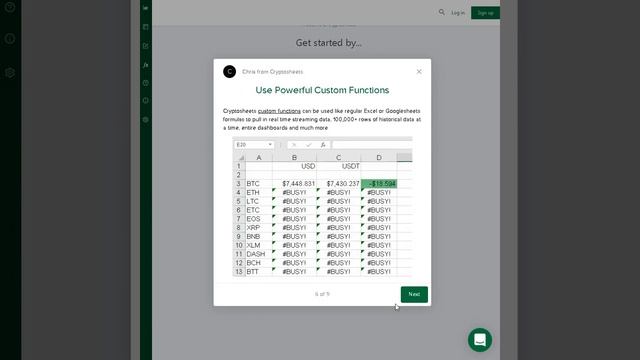Click the 'Get started by...' heading
The width and height of the screenshot is (640, 360).
[x=329, y=43]
